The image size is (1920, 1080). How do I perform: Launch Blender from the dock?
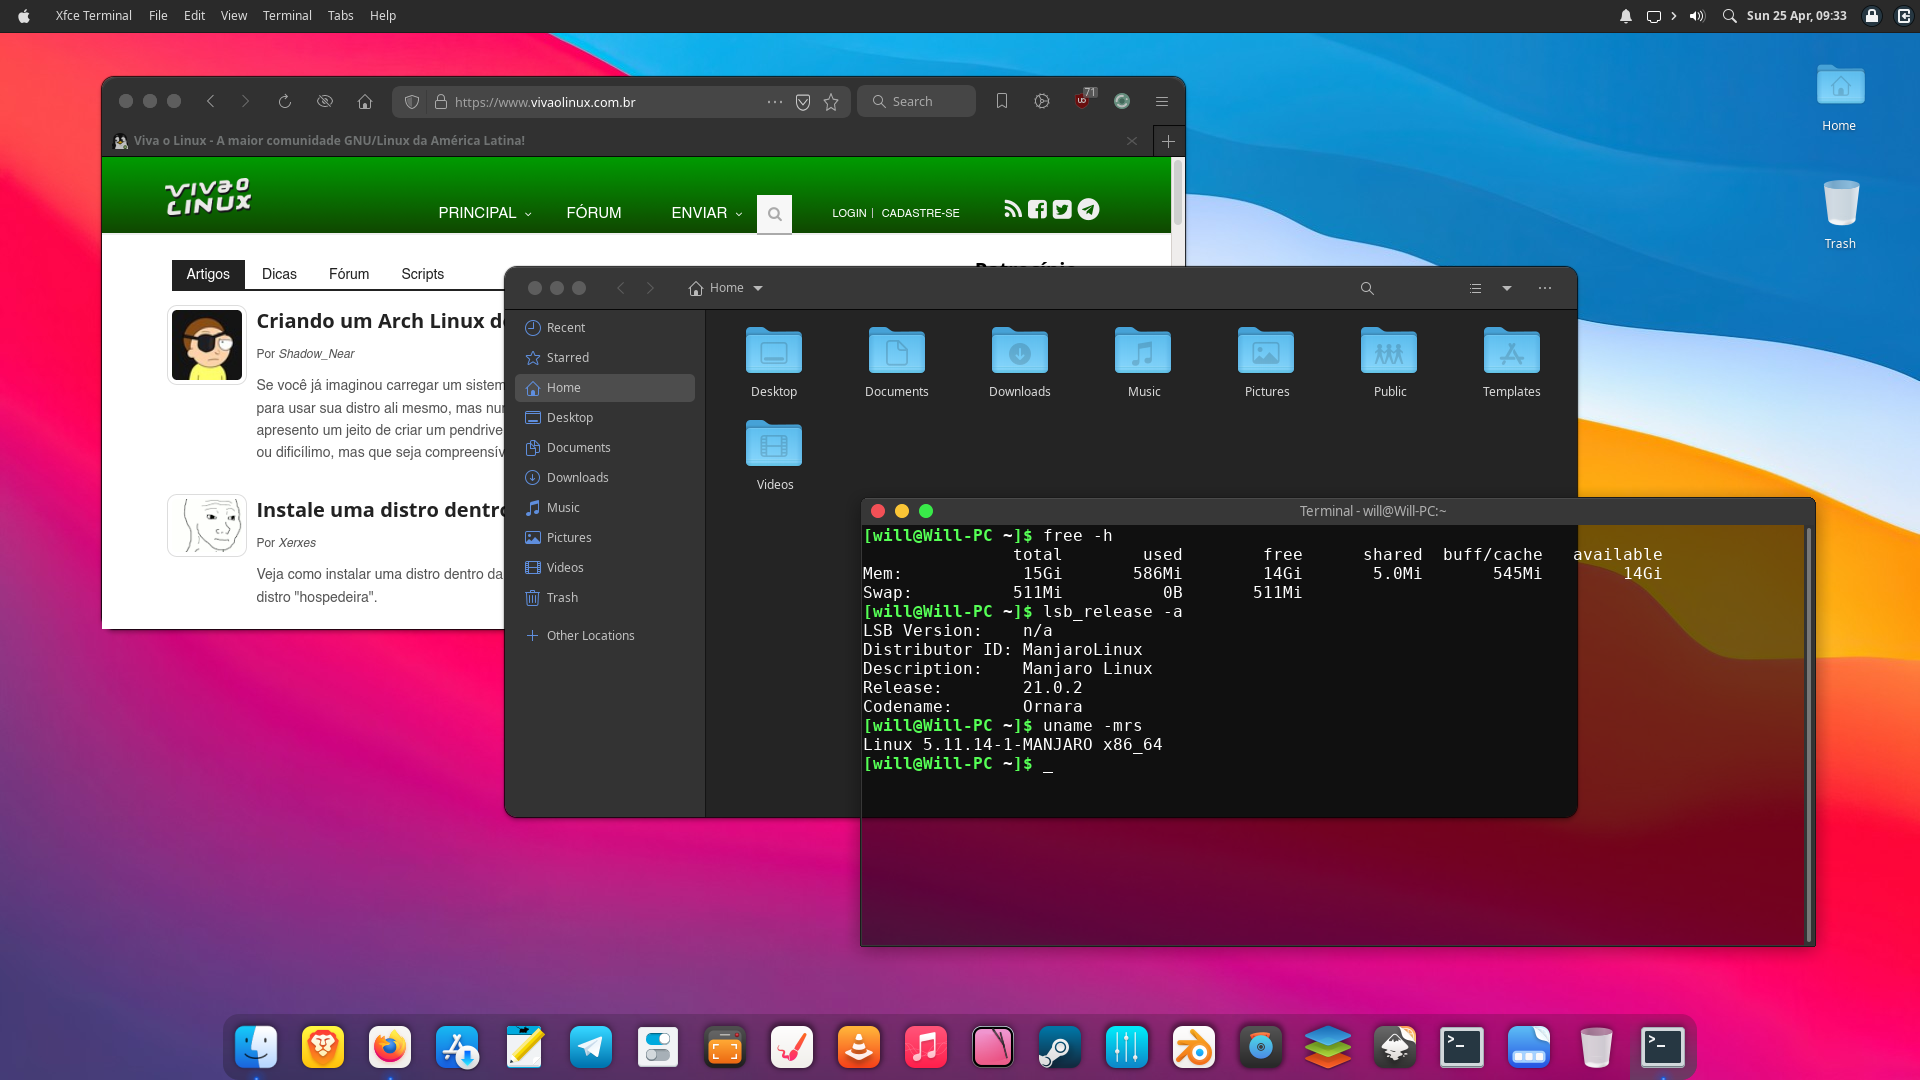(x=1194, y=1047)
